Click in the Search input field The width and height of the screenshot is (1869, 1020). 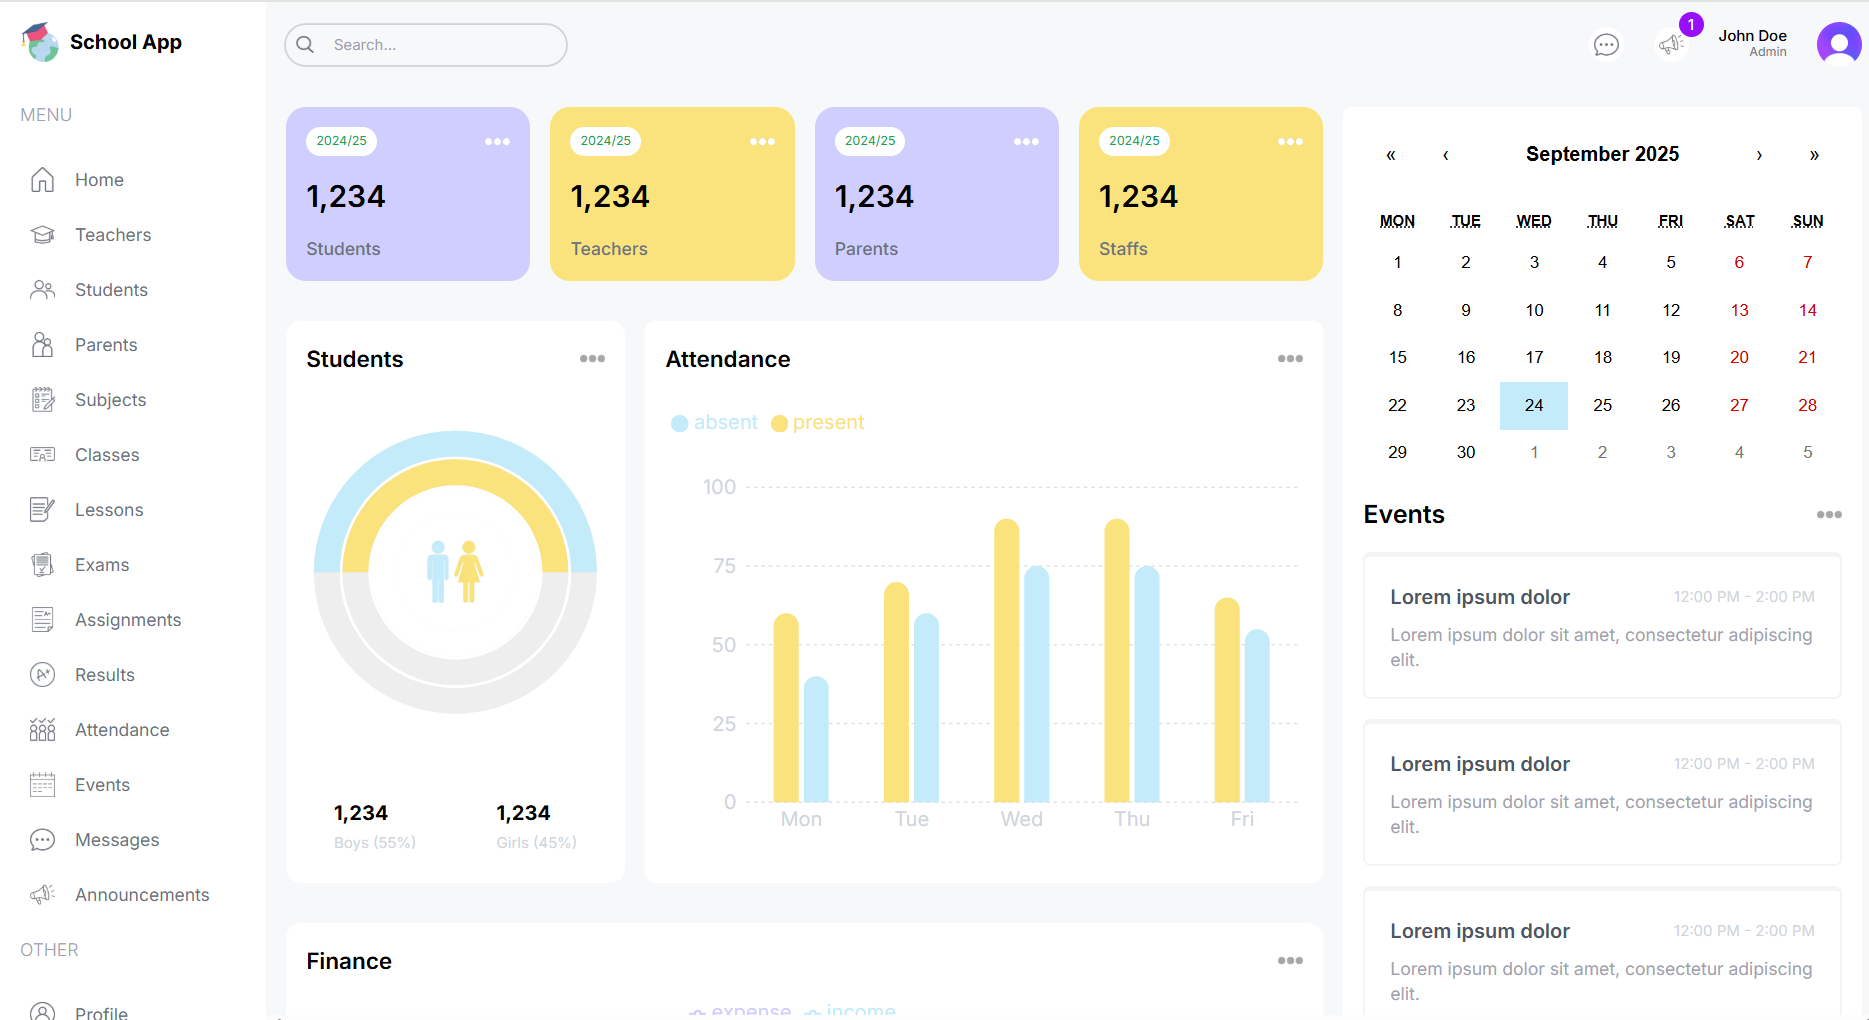click(x=440, y=45)
